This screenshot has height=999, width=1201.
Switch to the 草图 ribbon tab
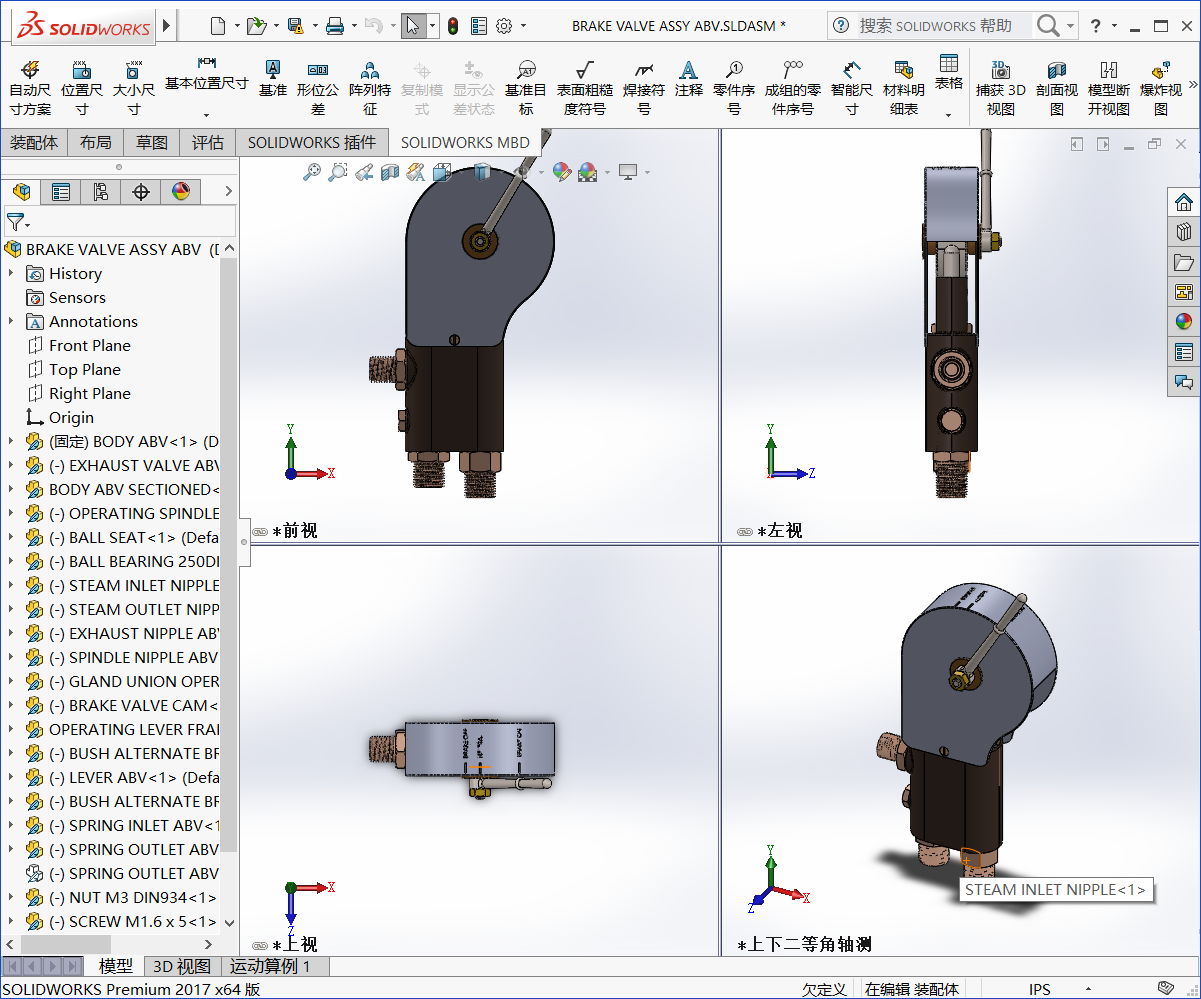[152, 143]
